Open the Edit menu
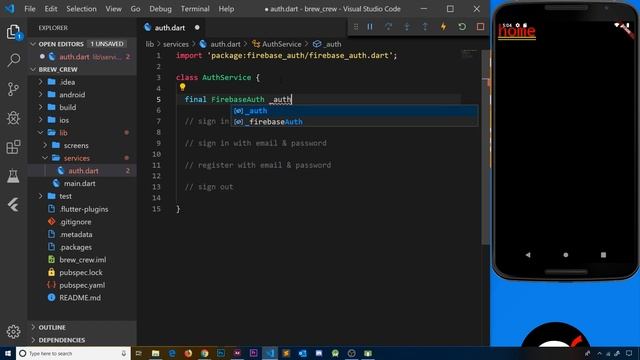This screenshot has height=360, width=640. (x=51, y=9)
